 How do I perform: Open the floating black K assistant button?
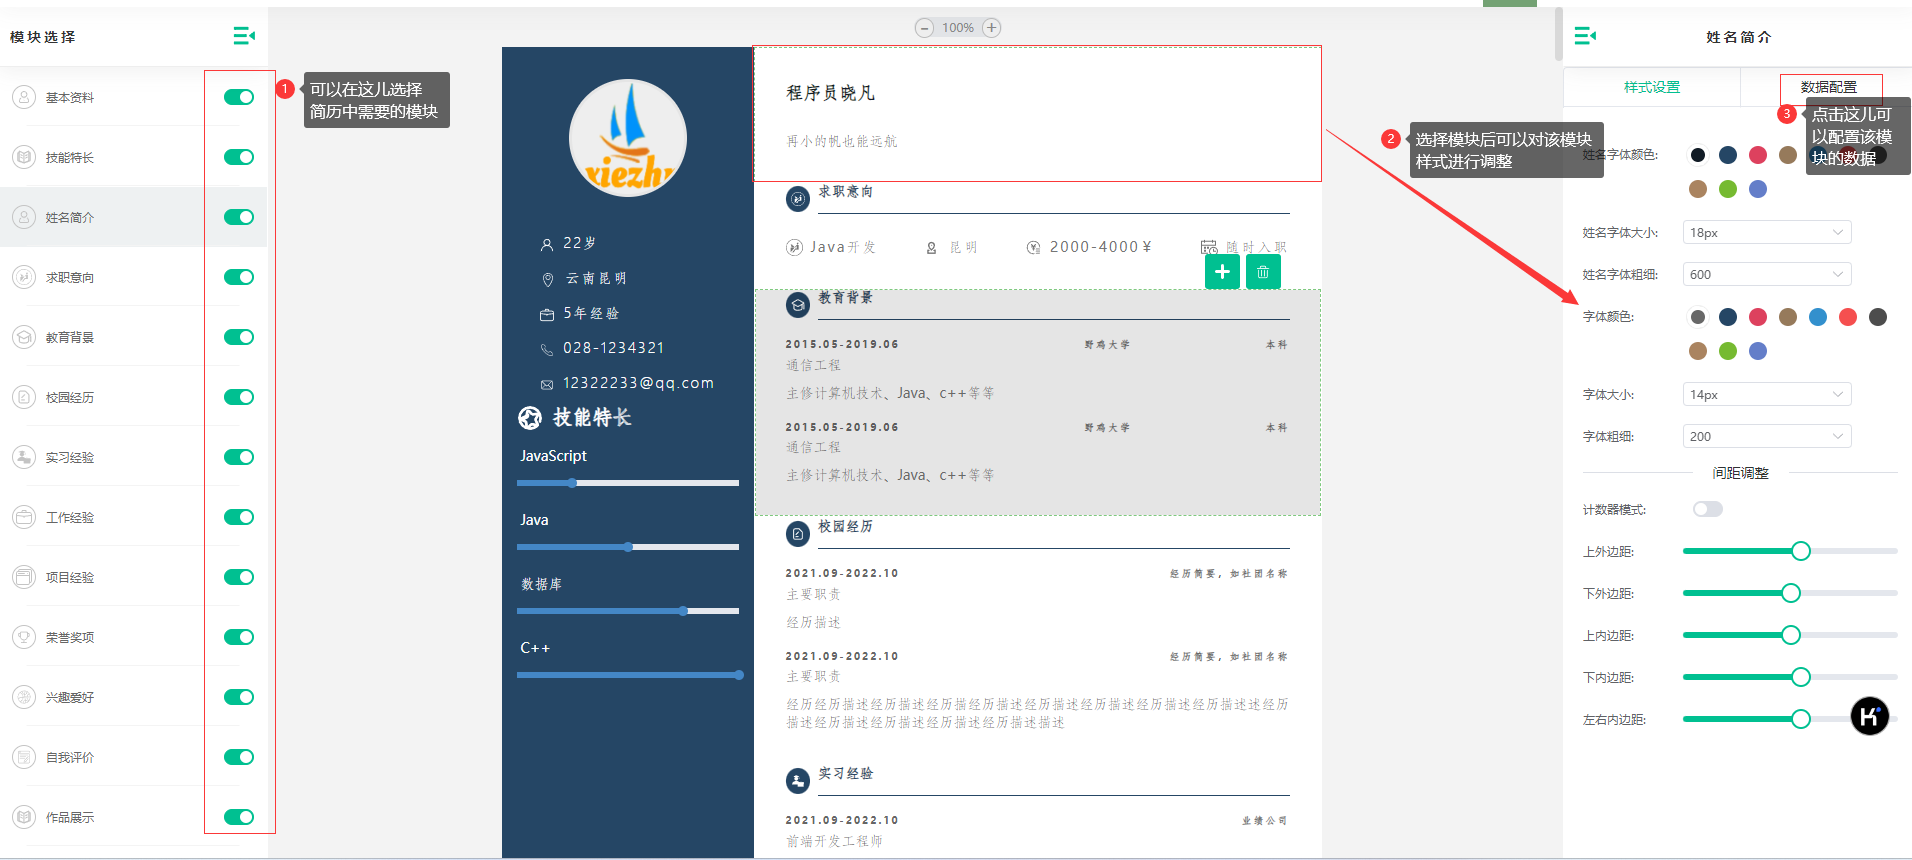pos(1869,716)
